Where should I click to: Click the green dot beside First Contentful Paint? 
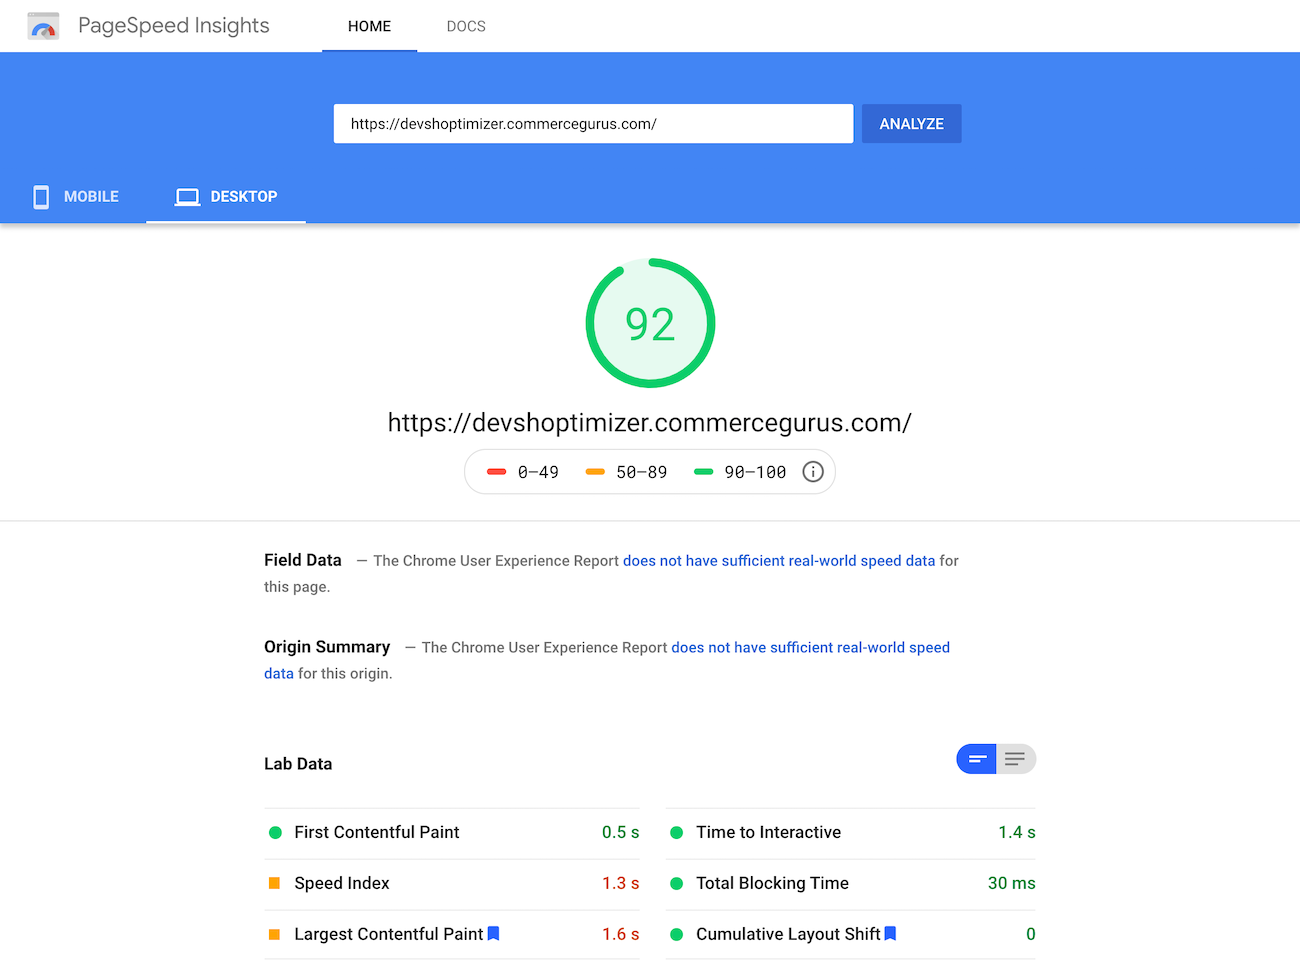(275, 832)
